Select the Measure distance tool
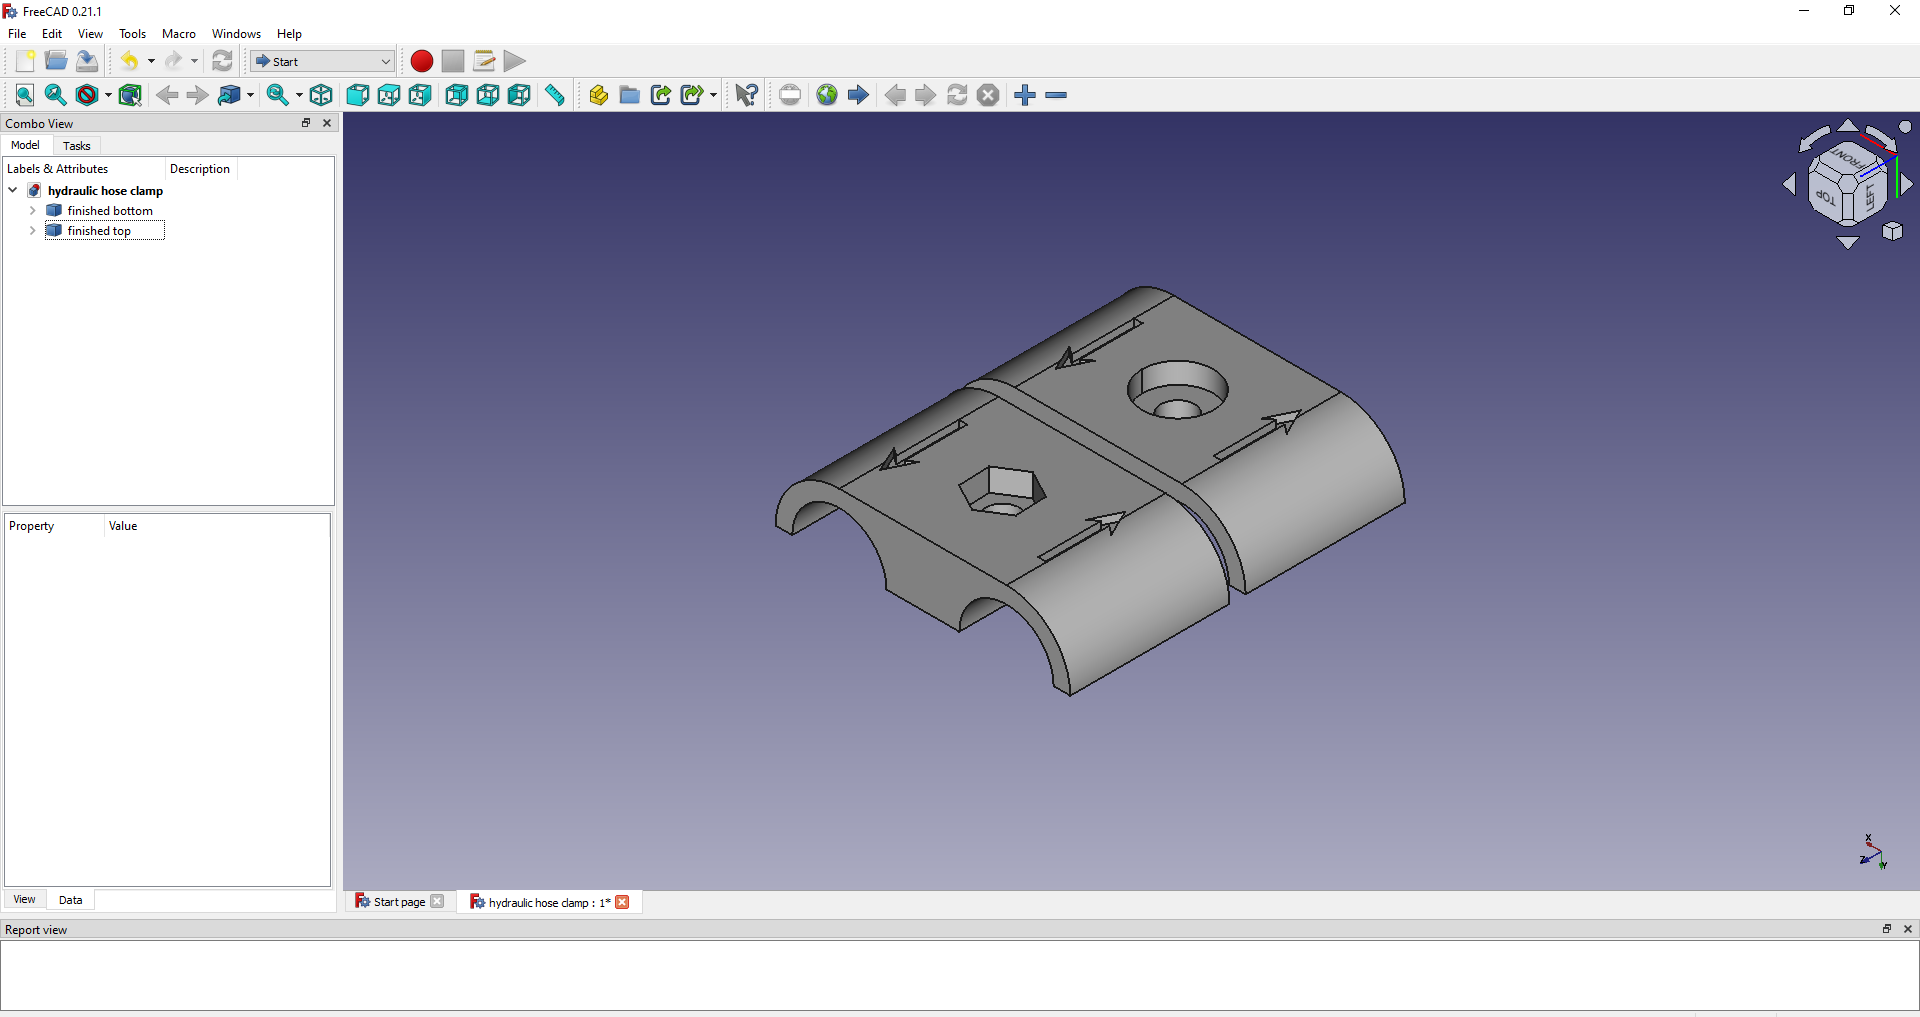The image size is (1920, 1017). pyautogui.click(x=553, y=95)
